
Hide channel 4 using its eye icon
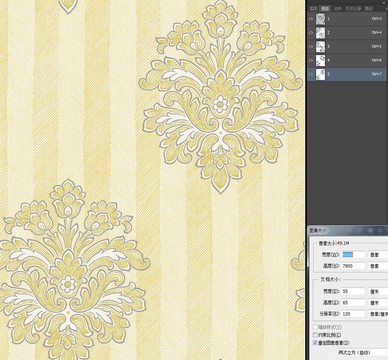(311, 60)
